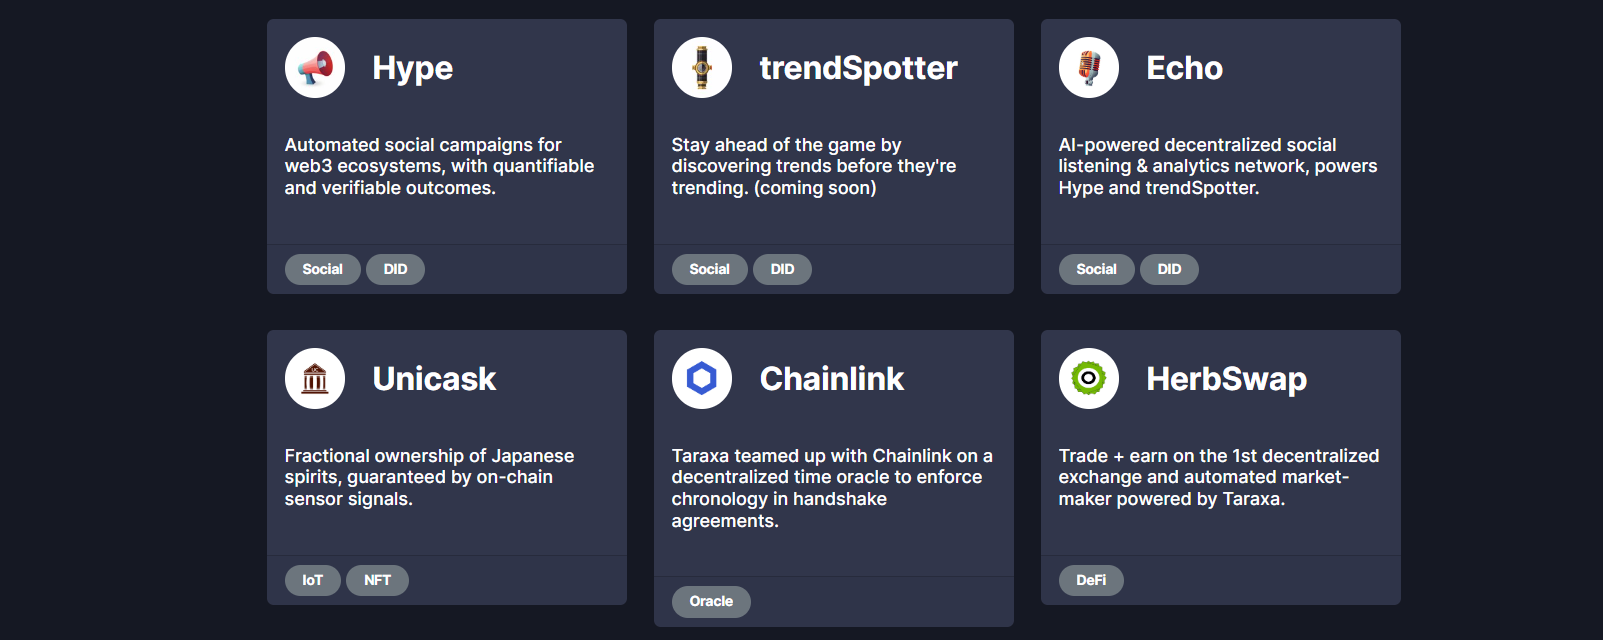Viewport: 1603px width, 640px height.
Task: Click the Oracle tag on the Chainlink card
Action: tap(711, 601)
